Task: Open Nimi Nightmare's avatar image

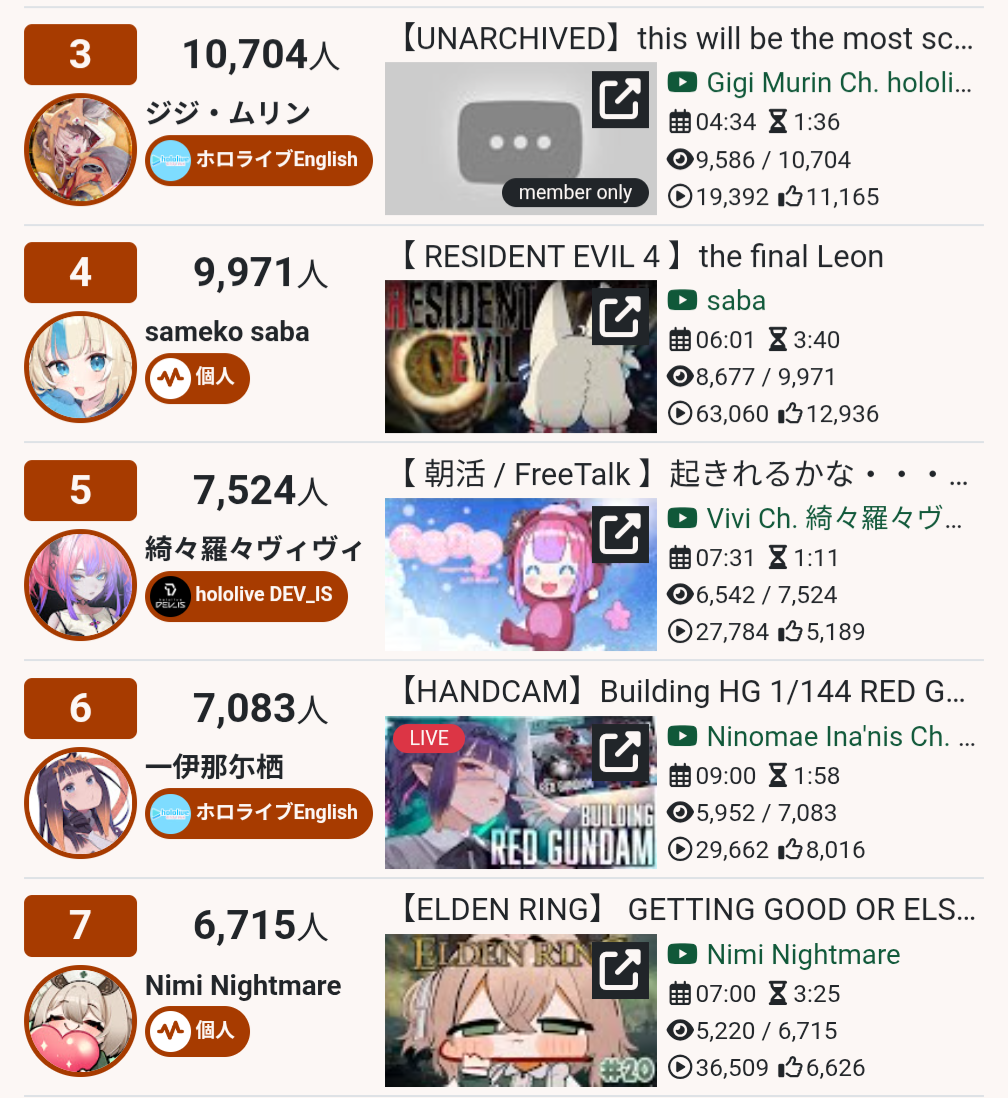Action: (x=81, y=1020)
